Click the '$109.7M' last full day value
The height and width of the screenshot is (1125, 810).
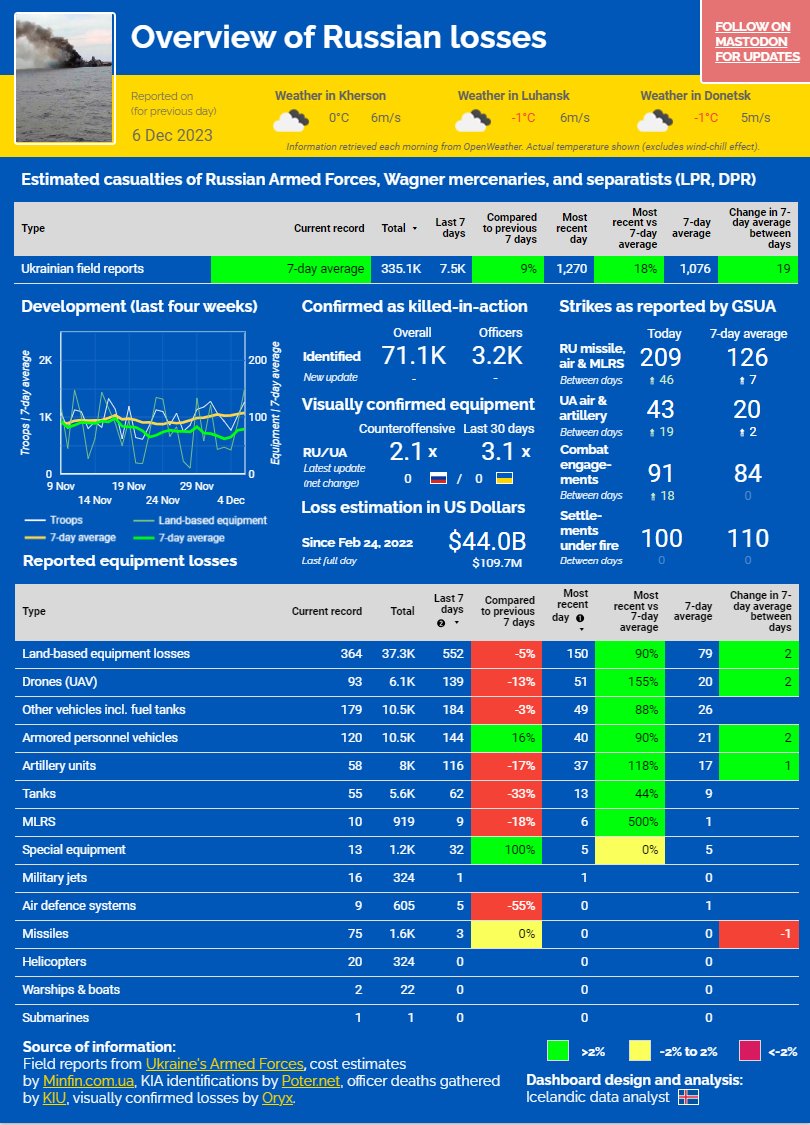pyautogui.click(x=497, y=563)
